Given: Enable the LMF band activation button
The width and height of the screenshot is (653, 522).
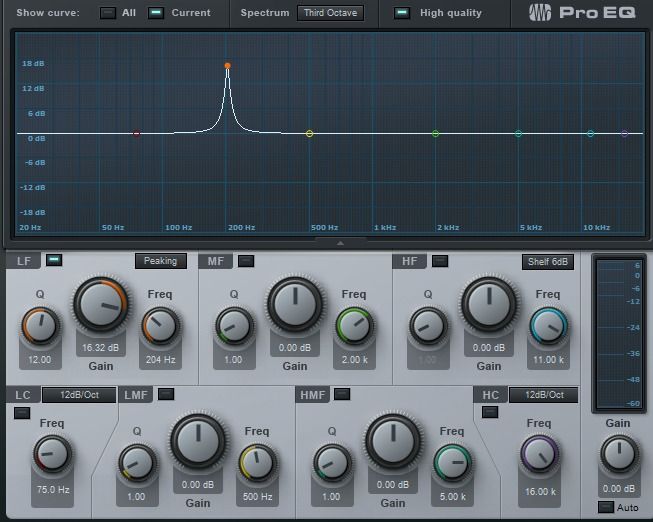Looking at the screenshot, I should (x=166, y=394).
